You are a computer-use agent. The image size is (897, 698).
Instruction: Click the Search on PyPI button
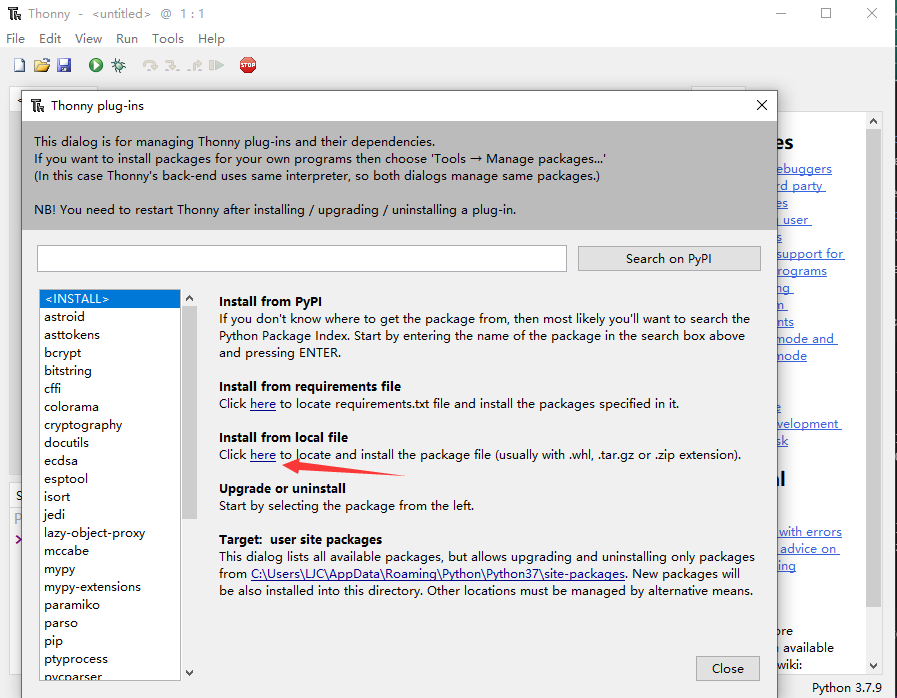(x=669, y=259)
